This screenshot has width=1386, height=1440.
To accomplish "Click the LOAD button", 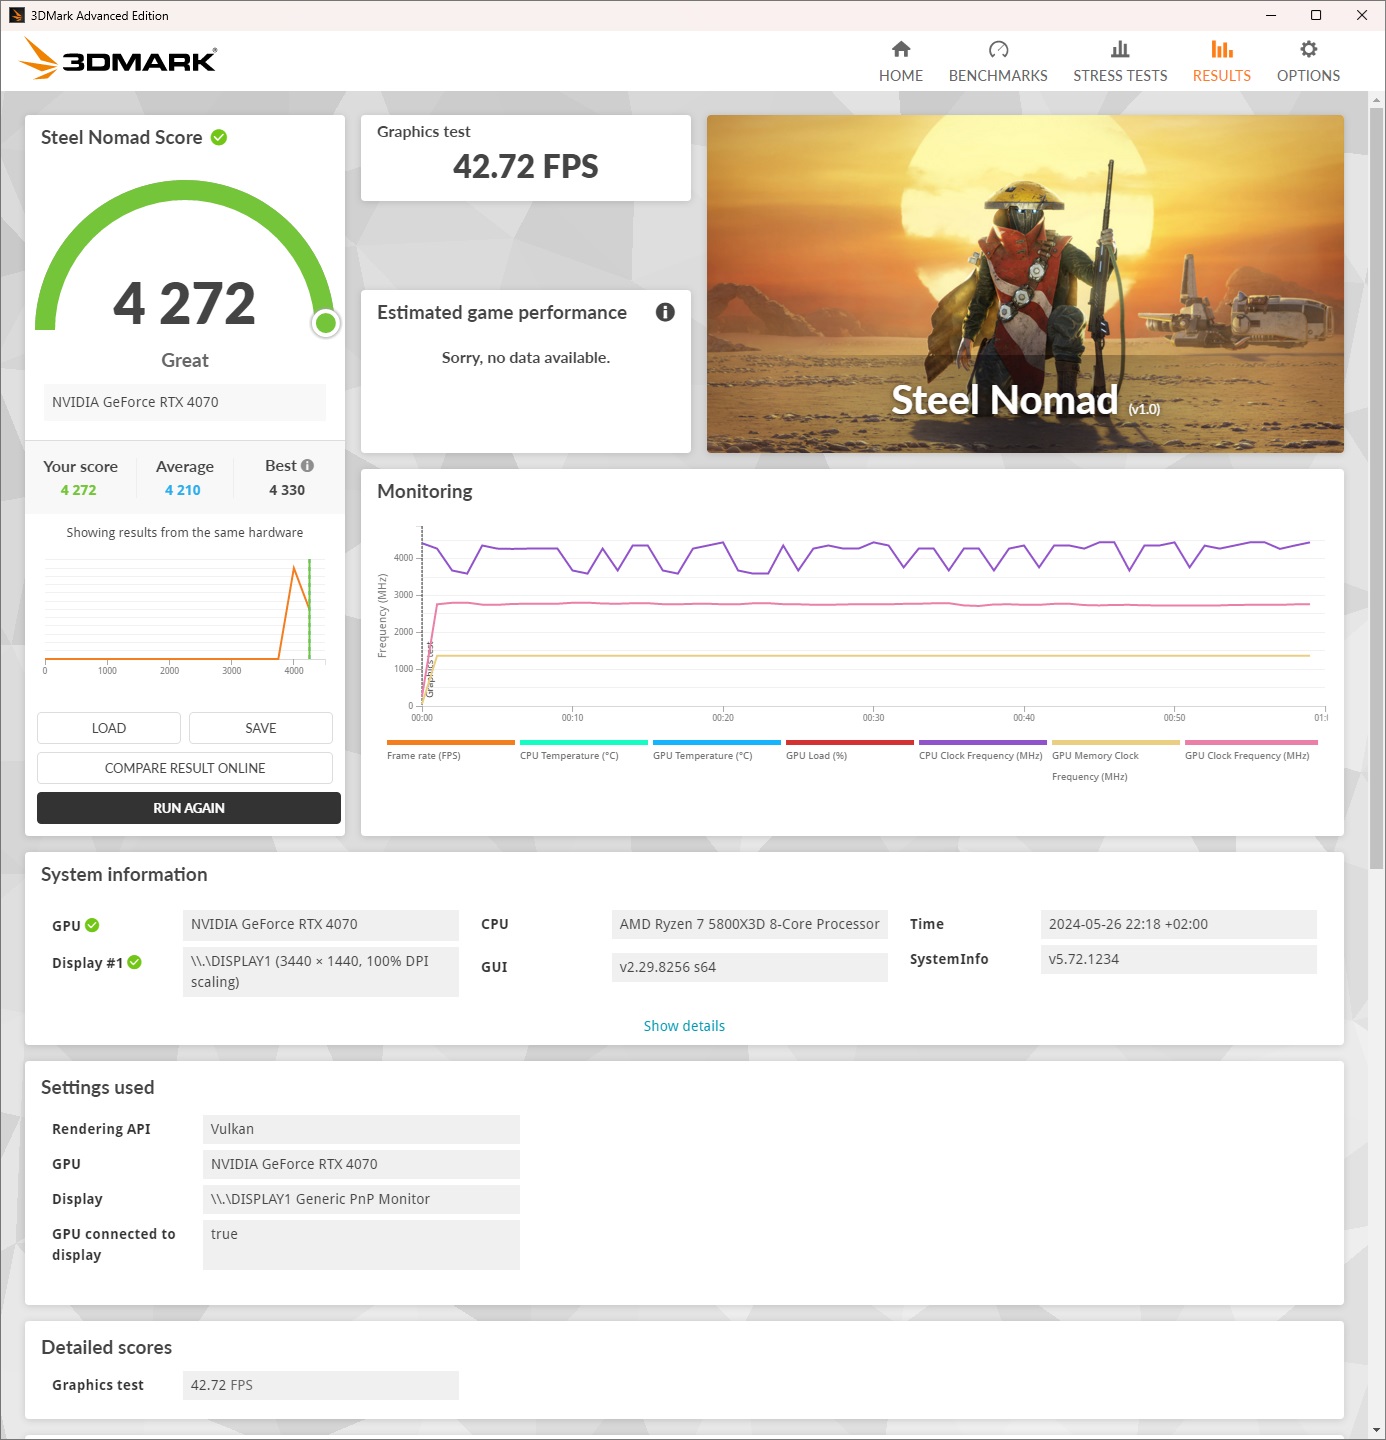I will click(x=109, y=728).
